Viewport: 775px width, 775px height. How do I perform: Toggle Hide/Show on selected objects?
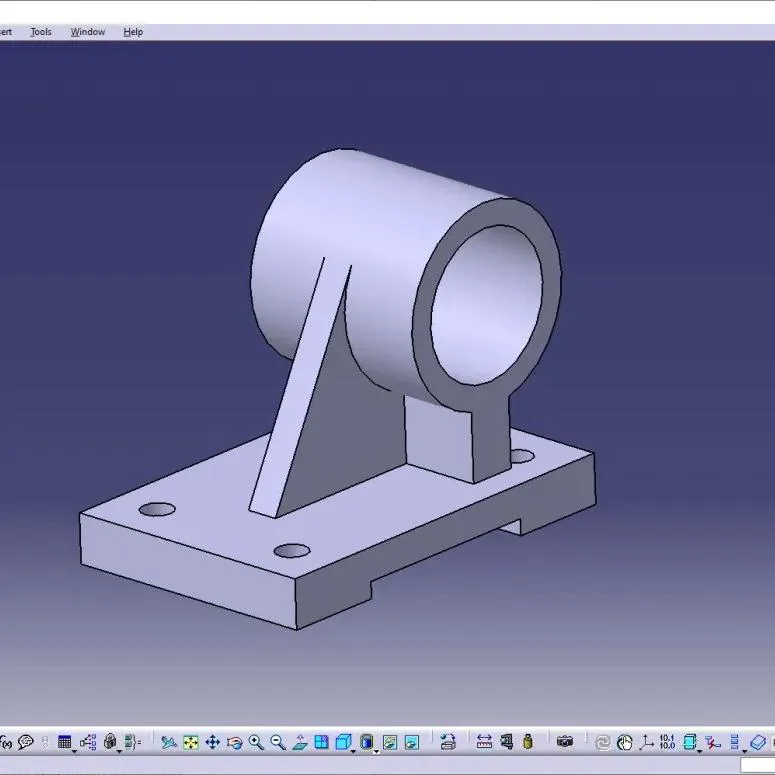pyautogui.click(x=390, y=742)
